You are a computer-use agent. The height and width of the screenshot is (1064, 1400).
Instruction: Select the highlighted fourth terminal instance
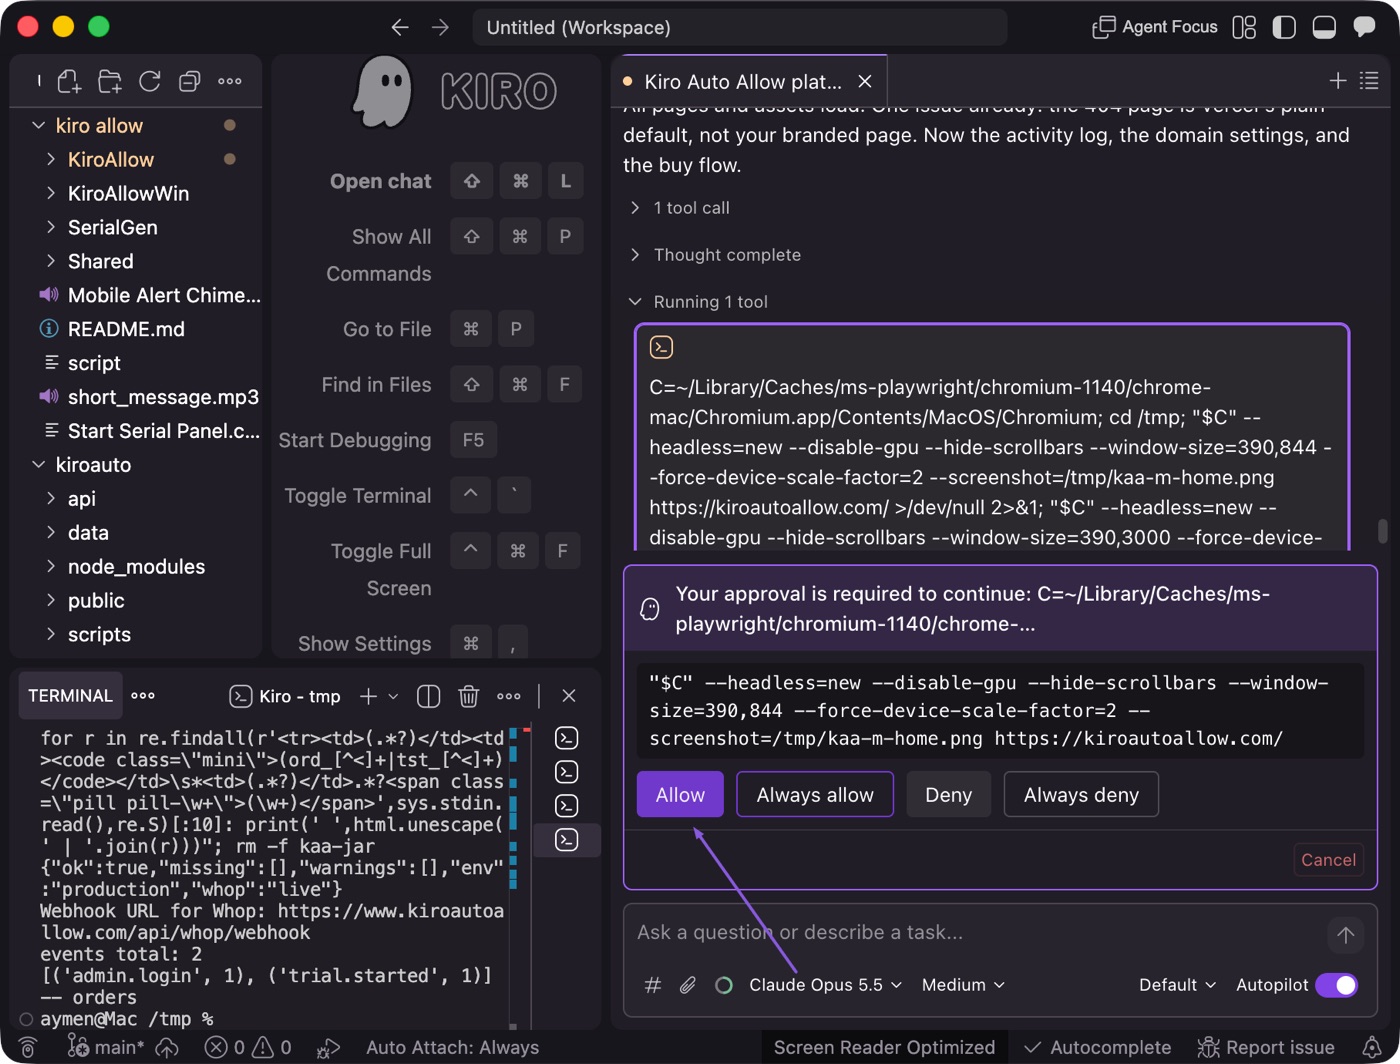[567, 840]
